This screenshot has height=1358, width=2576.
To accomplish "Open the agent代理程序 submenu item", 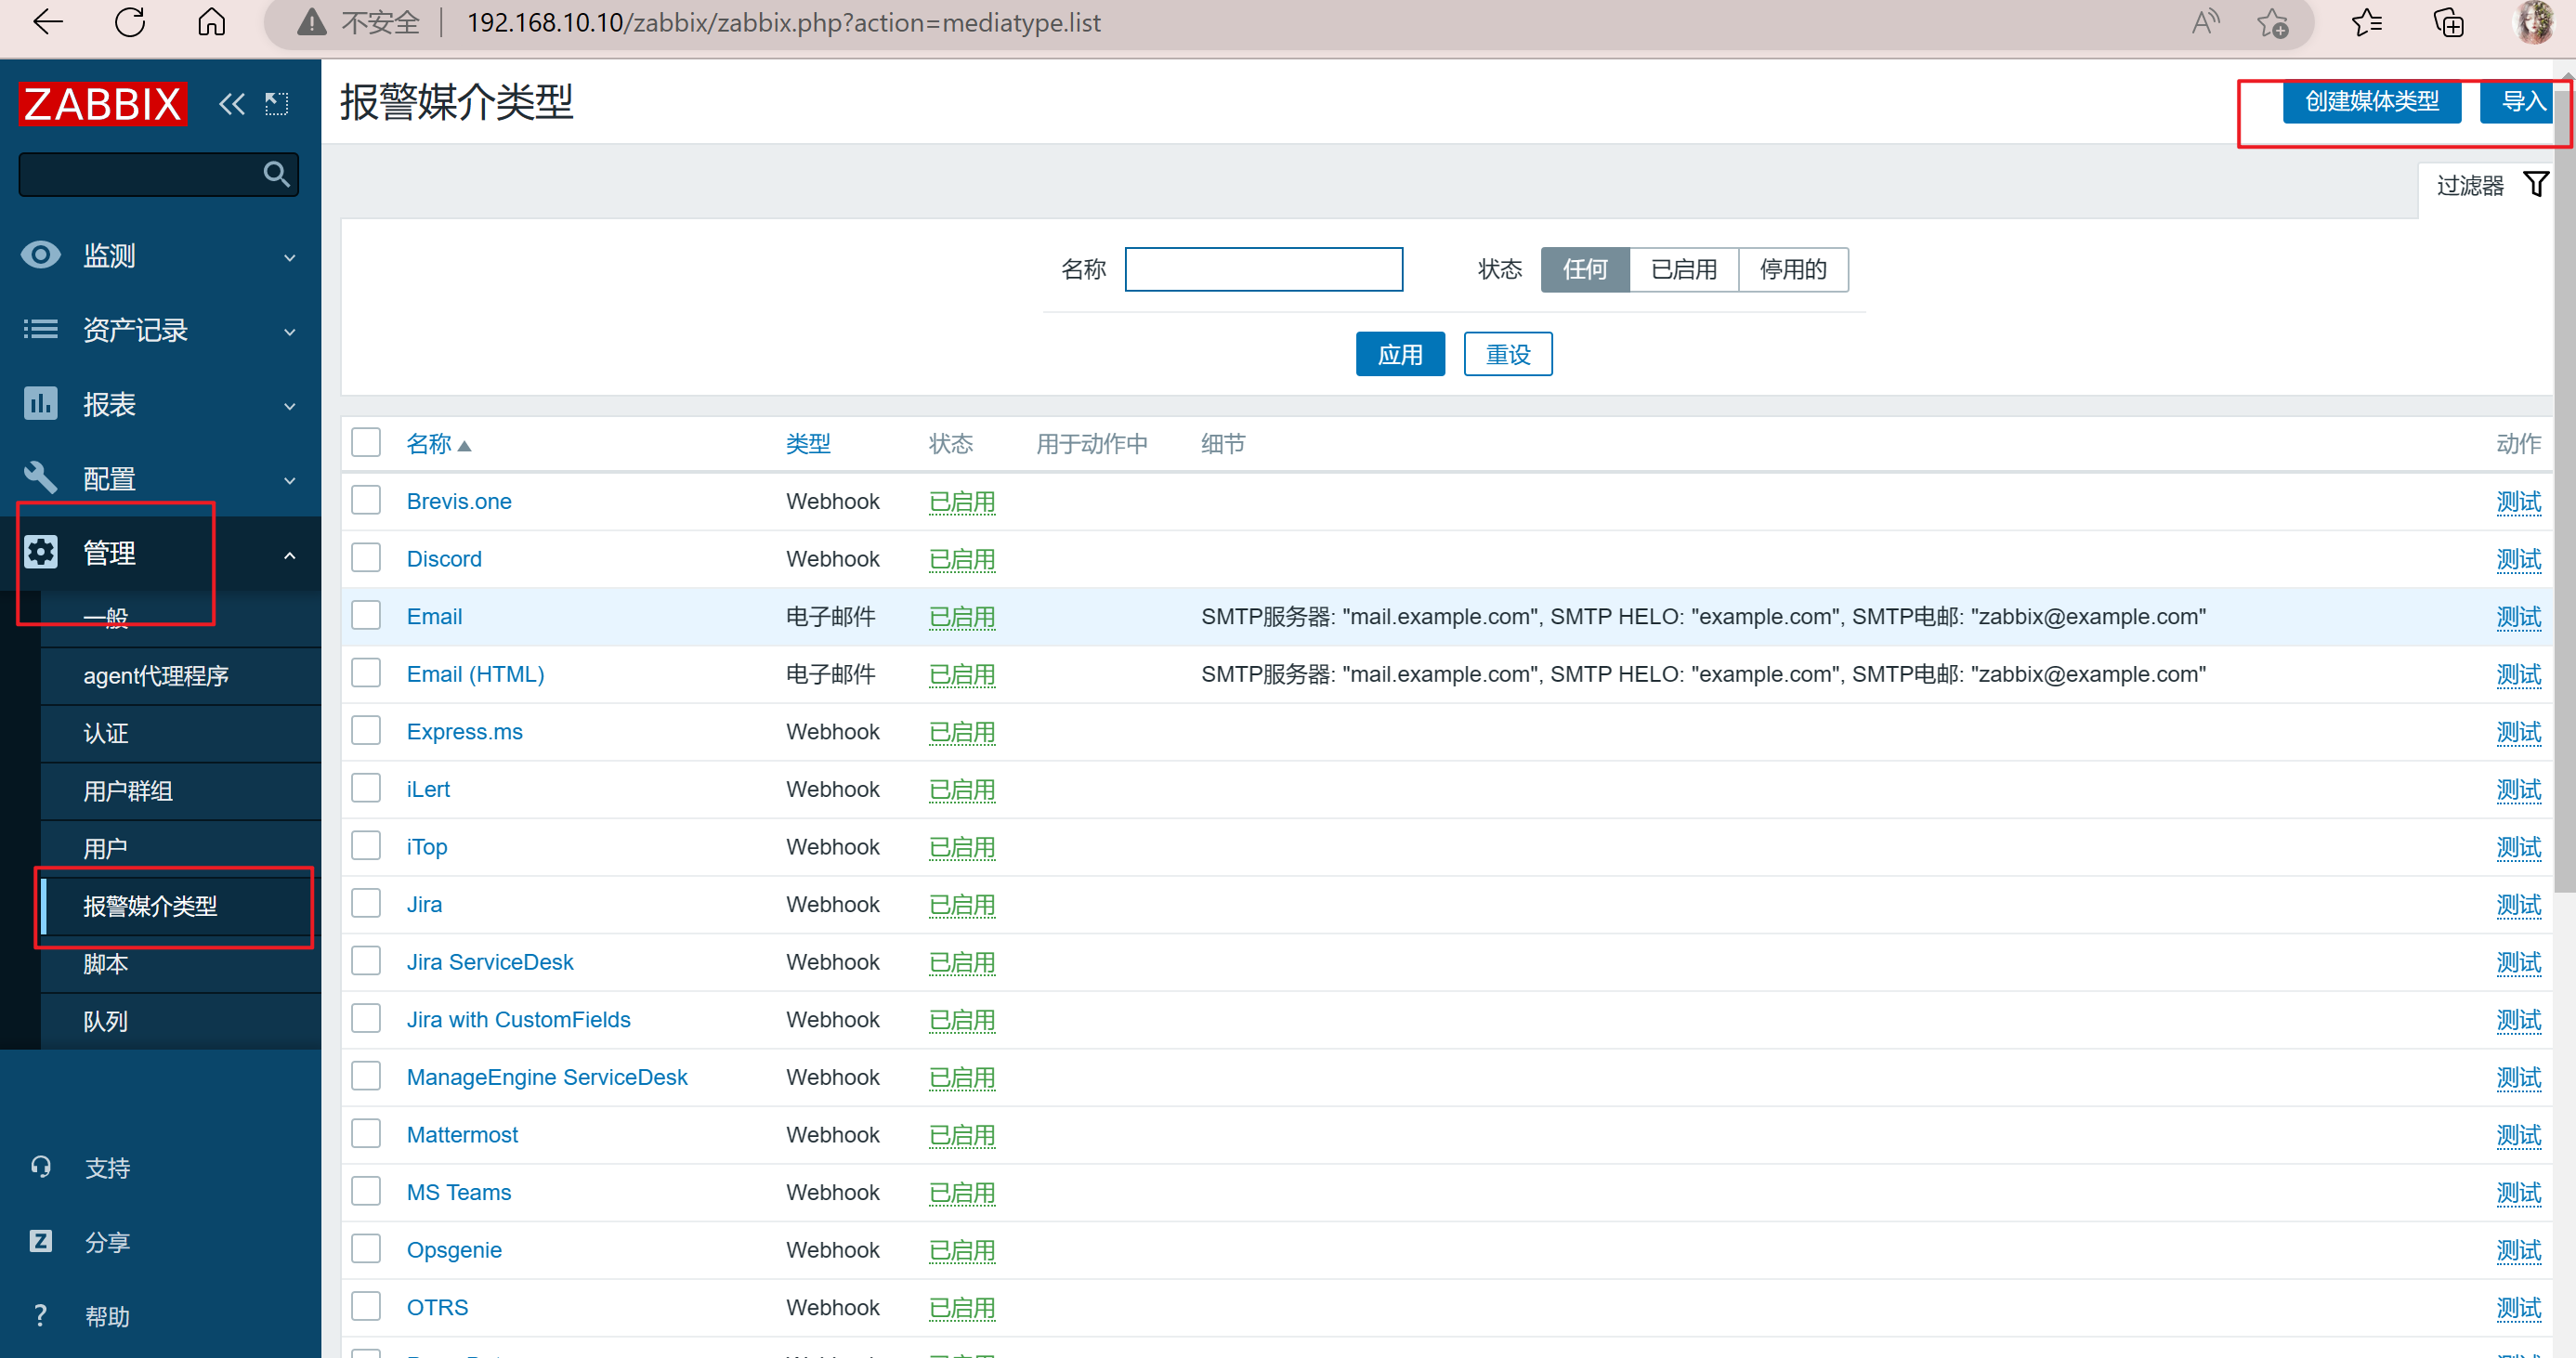I will [x=181, y=676].
